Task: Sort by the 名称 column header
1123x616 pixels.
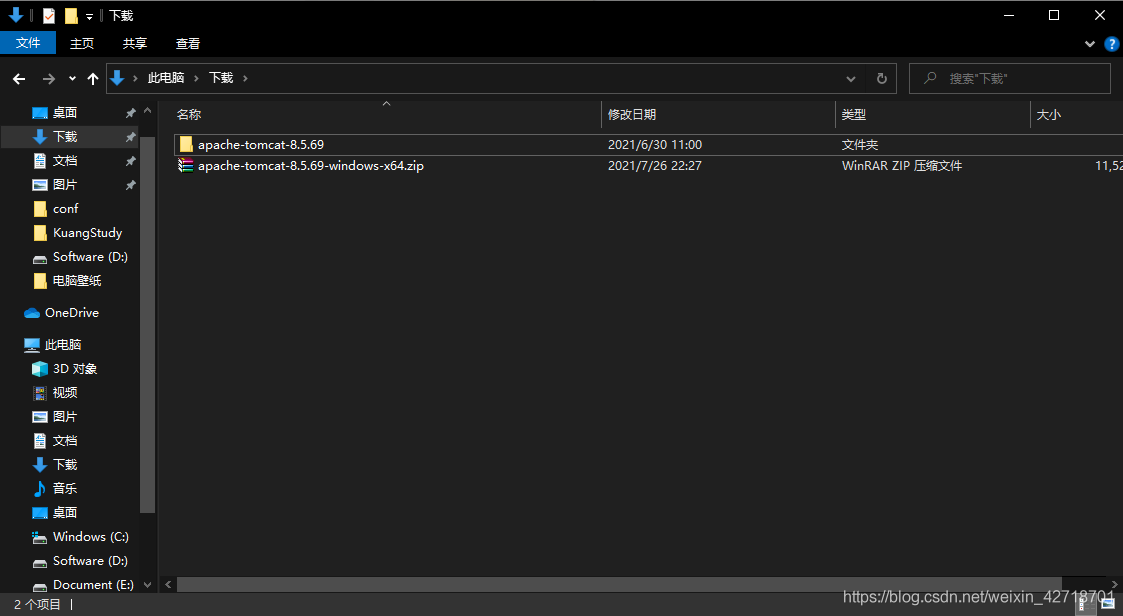Action: coord(189,115)
